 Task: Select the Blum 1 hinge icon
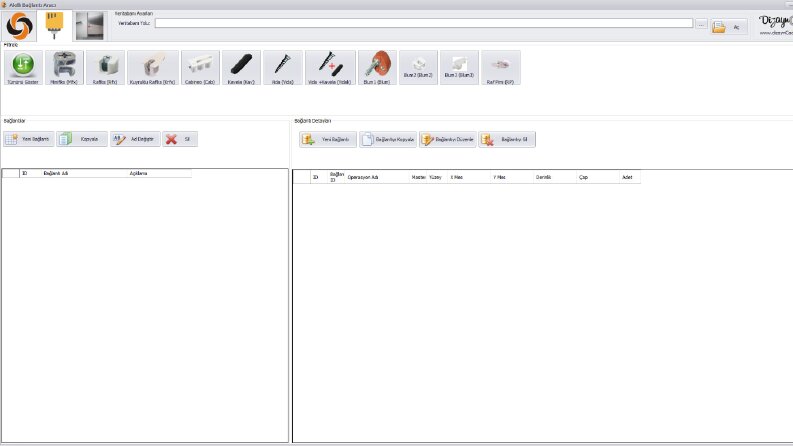click(377, 68)
